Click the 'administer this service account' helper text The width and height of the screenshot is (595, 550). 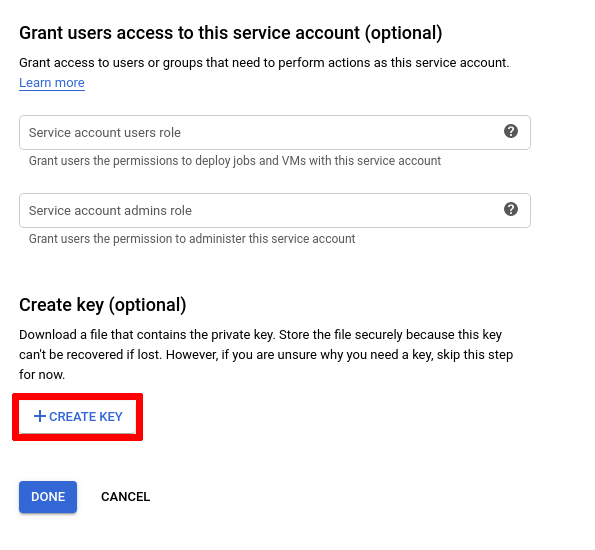click(x=192, y=239)
